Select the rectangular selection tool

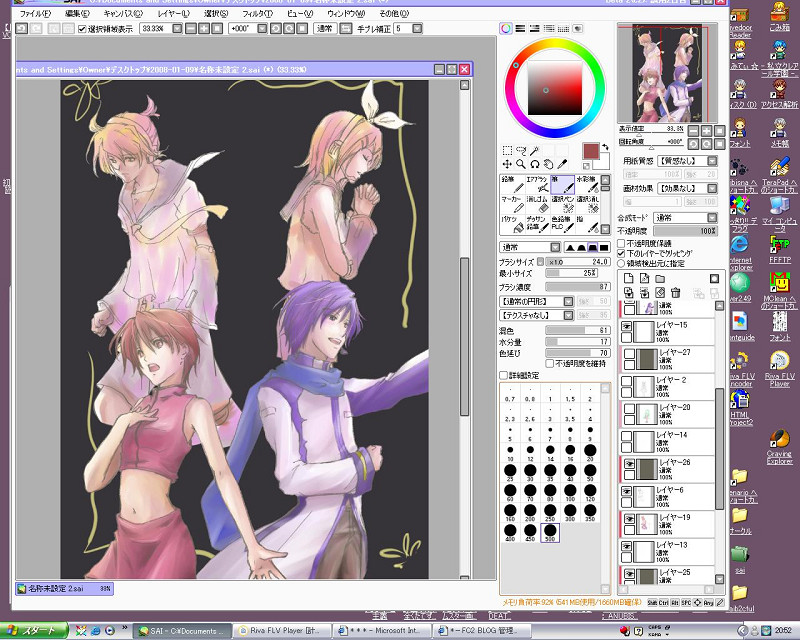point(507,150)
